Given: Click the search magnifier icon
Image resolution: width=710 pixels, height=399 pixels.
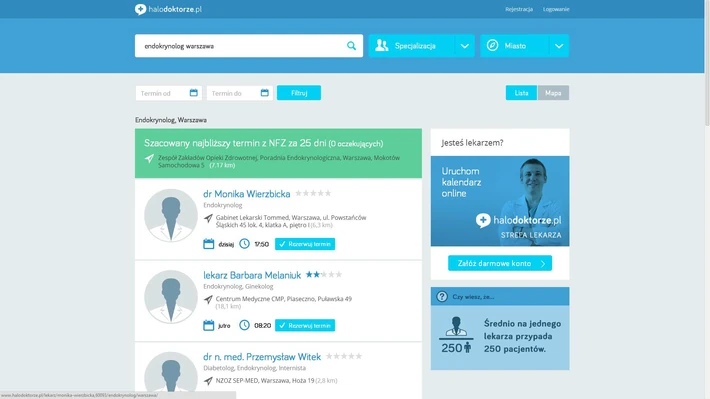Looking at the screenshot, I should pyautogui.click(x=351, y=46).
